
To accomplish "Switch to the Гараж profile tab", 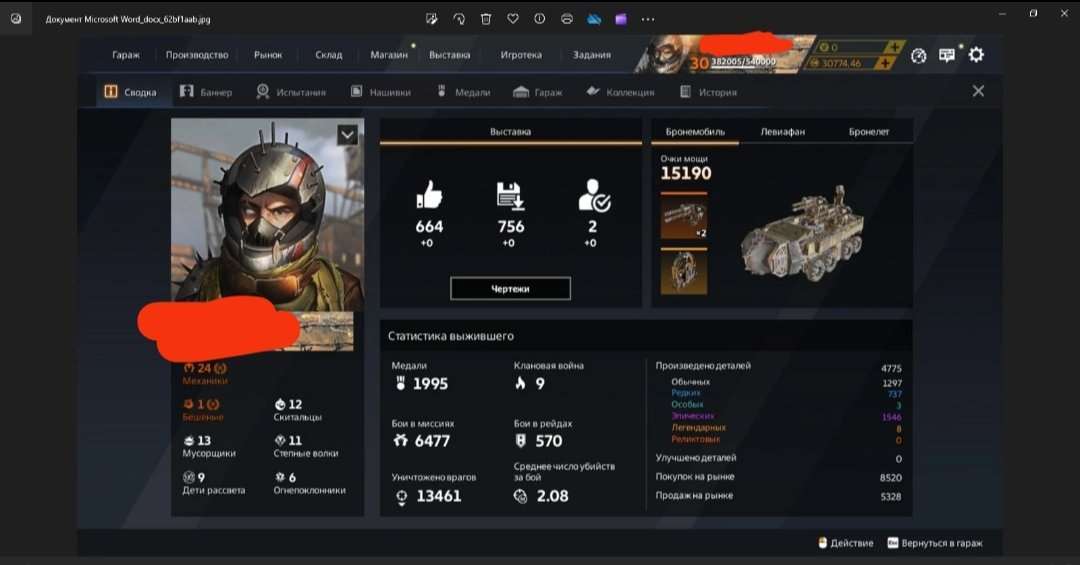I will (538, 92).
